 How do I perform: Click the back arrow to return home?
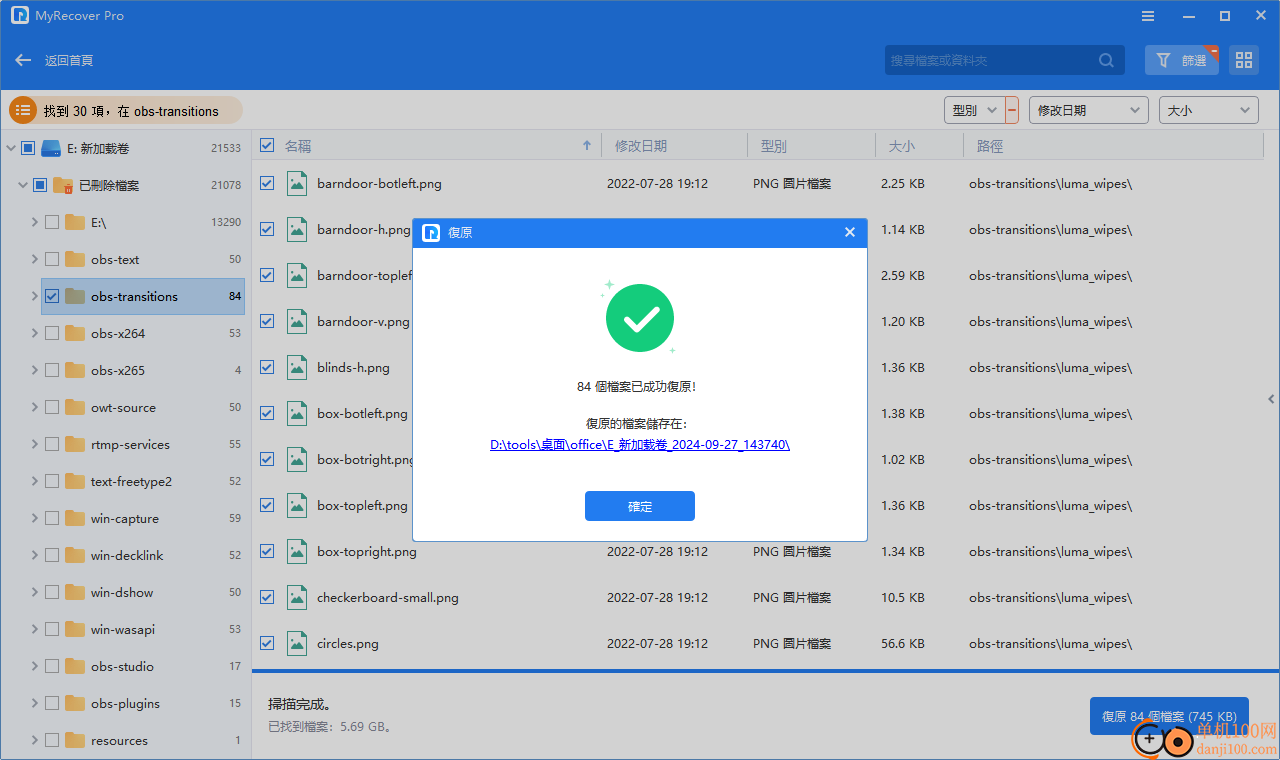23,60
